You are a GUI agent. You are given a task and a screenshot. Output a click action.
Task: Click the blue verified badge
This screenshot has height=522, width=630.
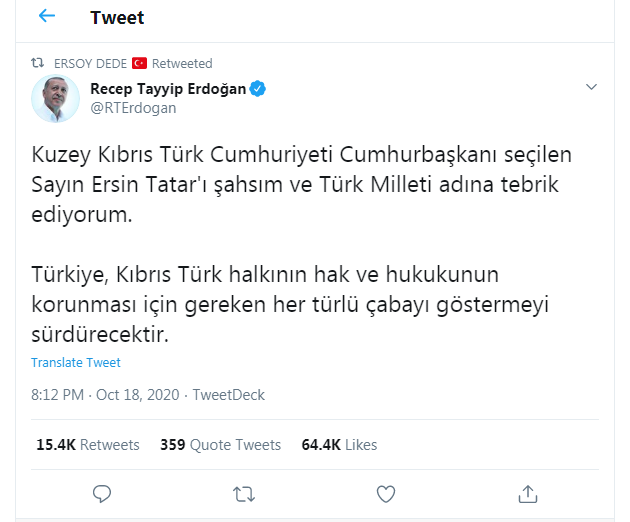(258, 88)
